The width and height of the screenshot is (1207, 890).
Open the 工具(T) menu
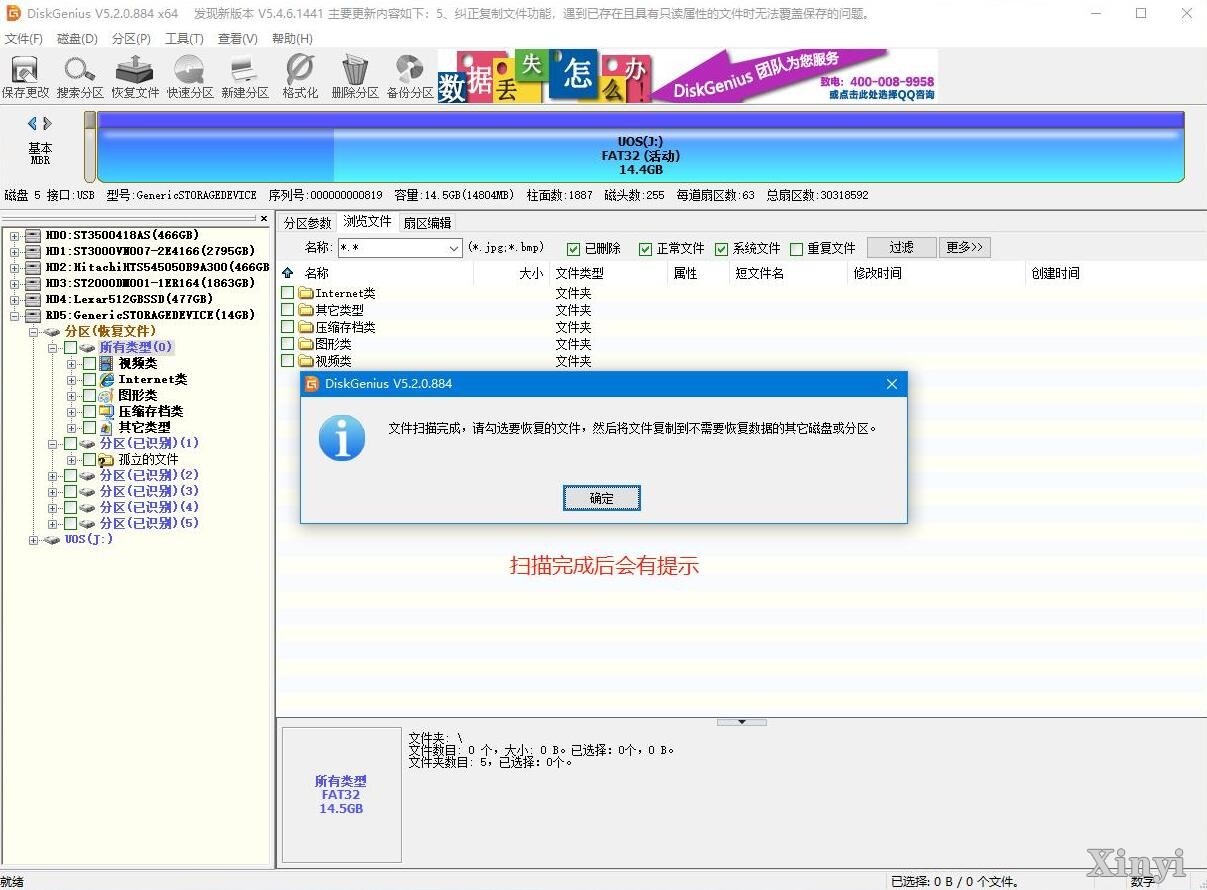pyautogui.click(x=184, y=39)
